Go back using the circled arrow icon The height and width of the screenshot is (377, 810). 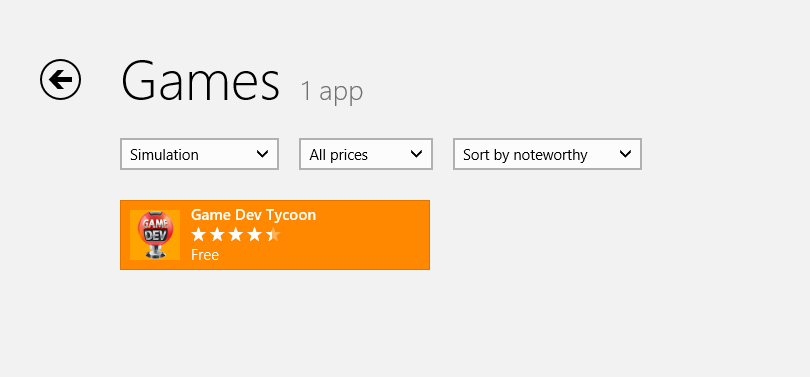pos(60,80)
